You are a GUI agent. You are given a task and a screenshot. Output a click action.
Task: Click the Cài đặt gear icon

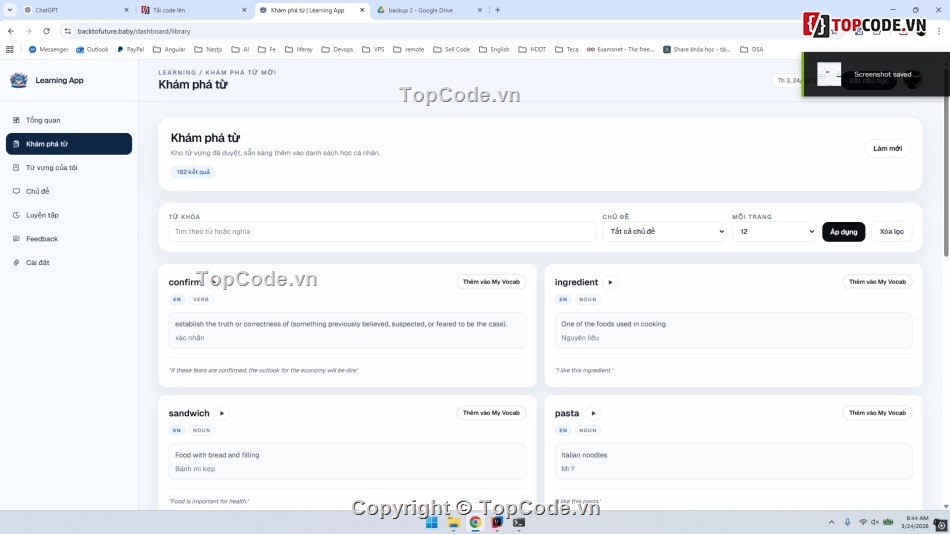[x=16, y=262]
